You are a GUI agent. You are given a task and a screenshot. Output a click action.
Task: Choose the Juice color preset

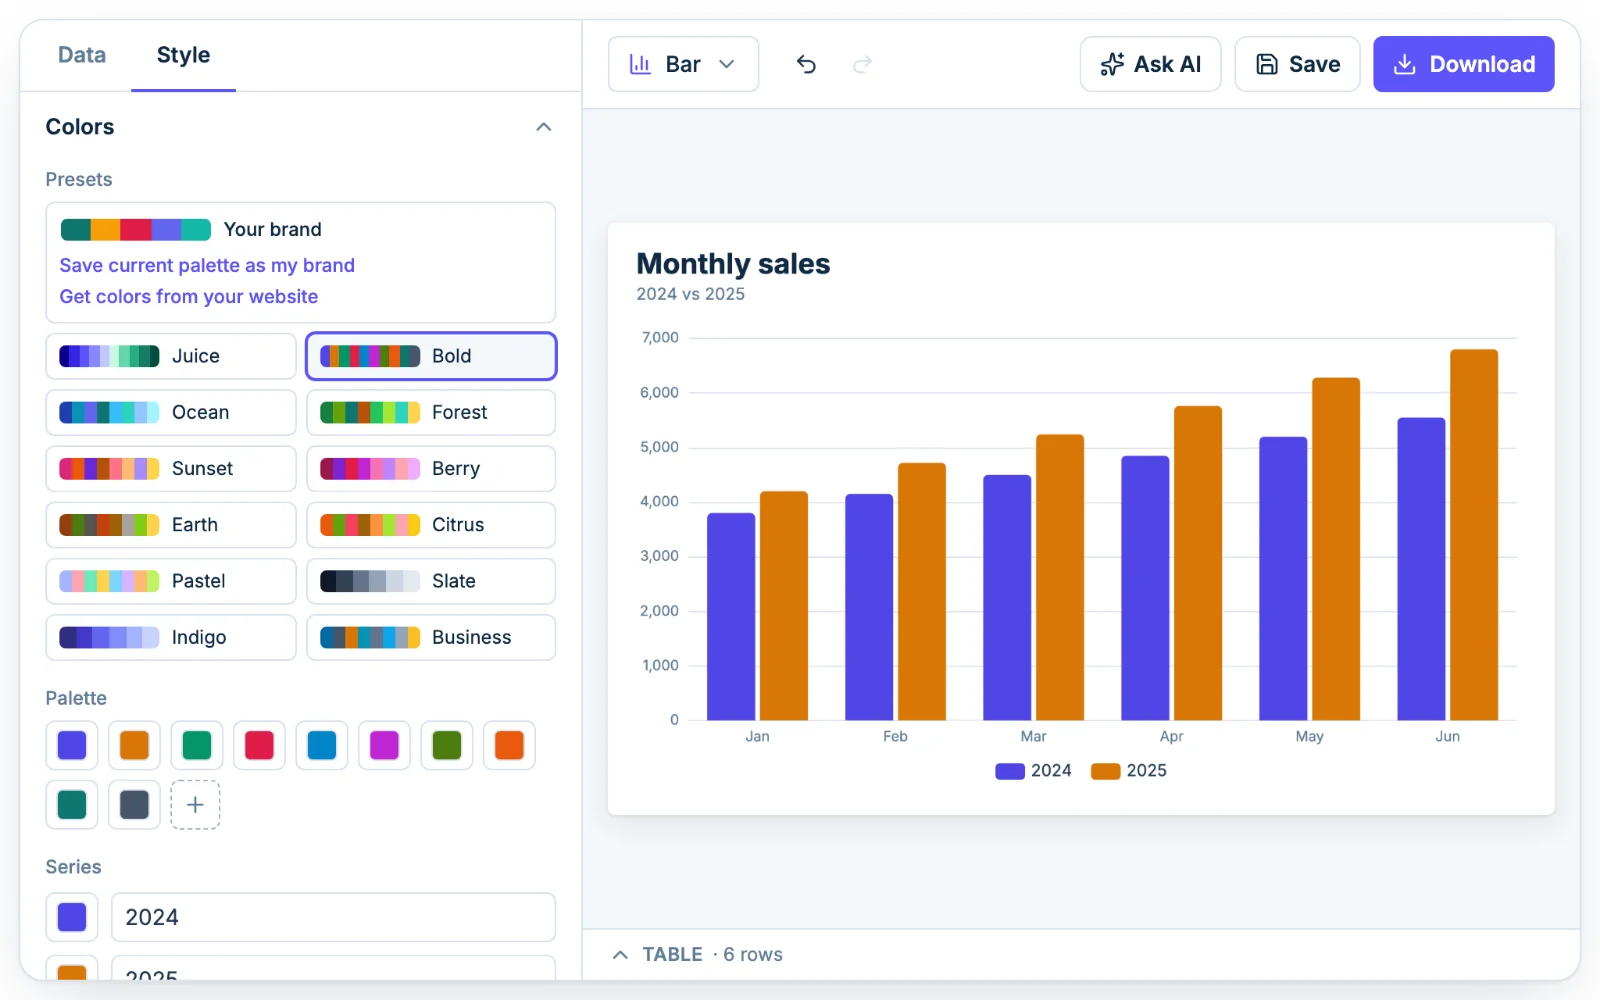click(171, 356)
